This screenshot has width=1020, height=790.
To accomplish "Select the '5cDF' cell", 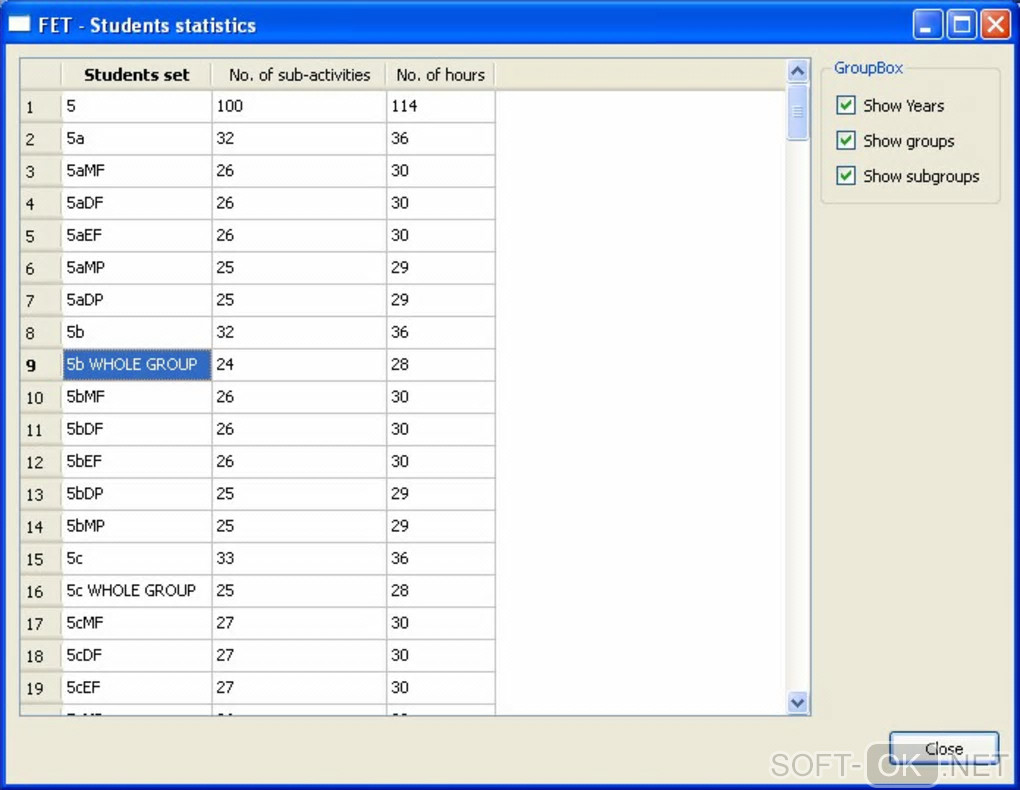I will pos(137,655).
